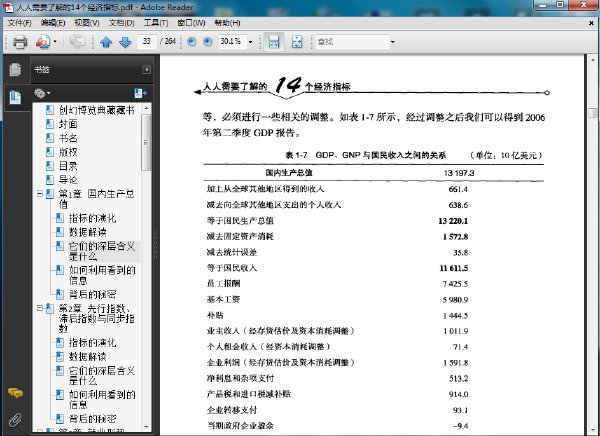
Task: Open the attachments paperclip icon
Action: pos(15,420)
